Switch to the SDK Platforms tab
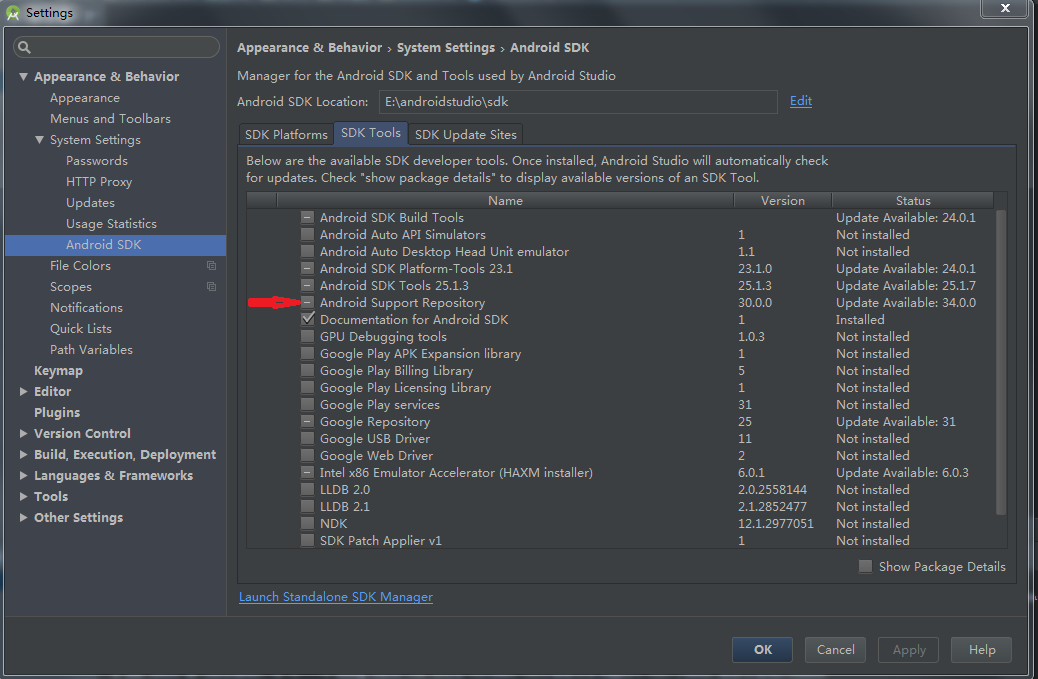This screenshot has width=1038, height=679. click(286, 135)
